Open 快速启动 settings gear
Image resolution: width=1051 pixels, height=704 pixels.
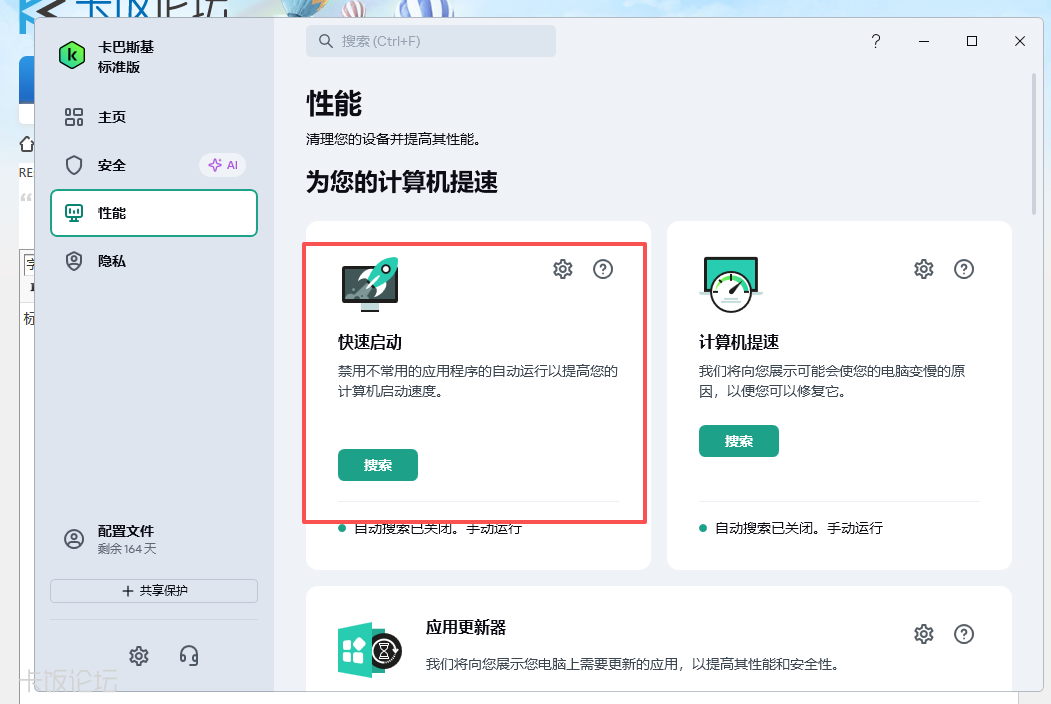[x=562, y=269]
